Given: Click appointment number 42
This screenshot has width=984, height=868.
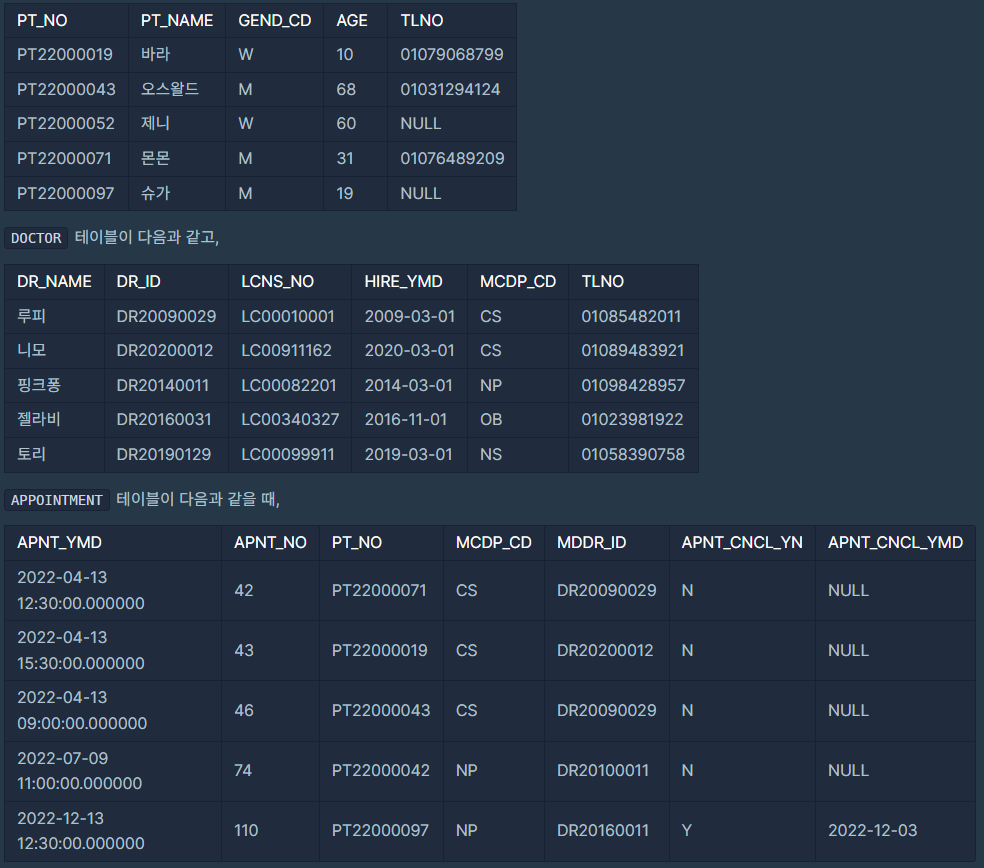Looking at the screenshot, I should (243, 591).
